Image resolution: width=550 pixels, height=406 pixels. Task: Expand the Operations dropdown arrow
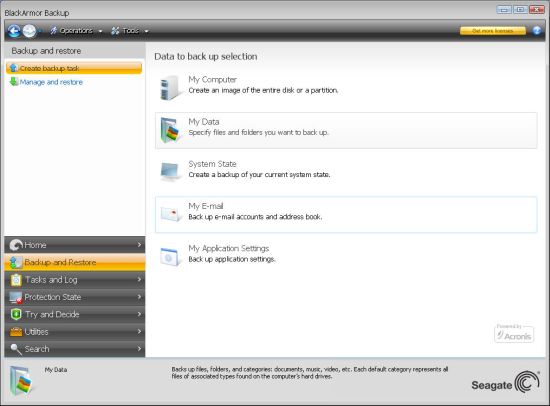point(100,31)
